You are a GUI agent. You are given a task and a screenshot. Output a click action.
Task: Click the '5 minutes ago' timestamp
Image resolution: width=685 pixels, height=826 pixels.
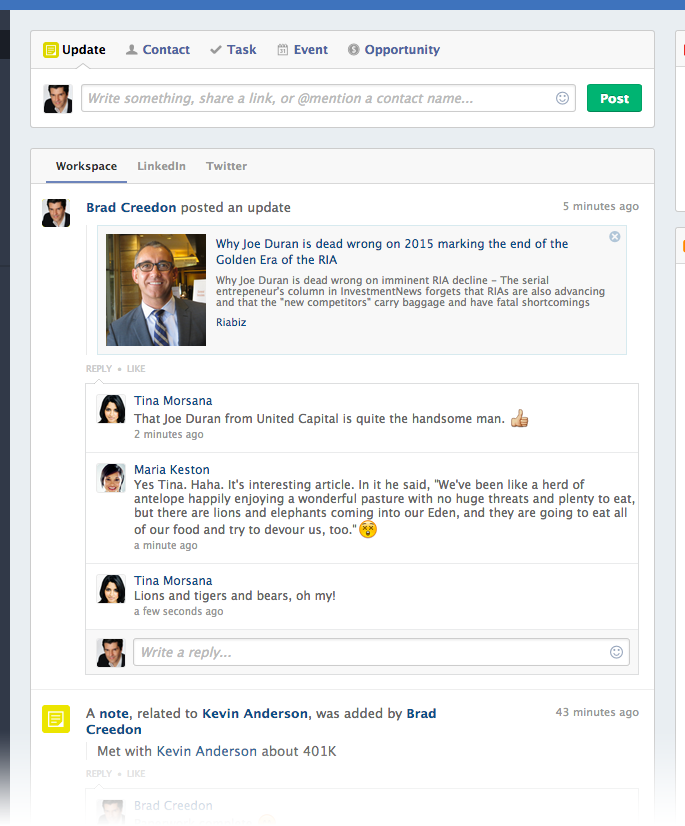pos(601,206)
